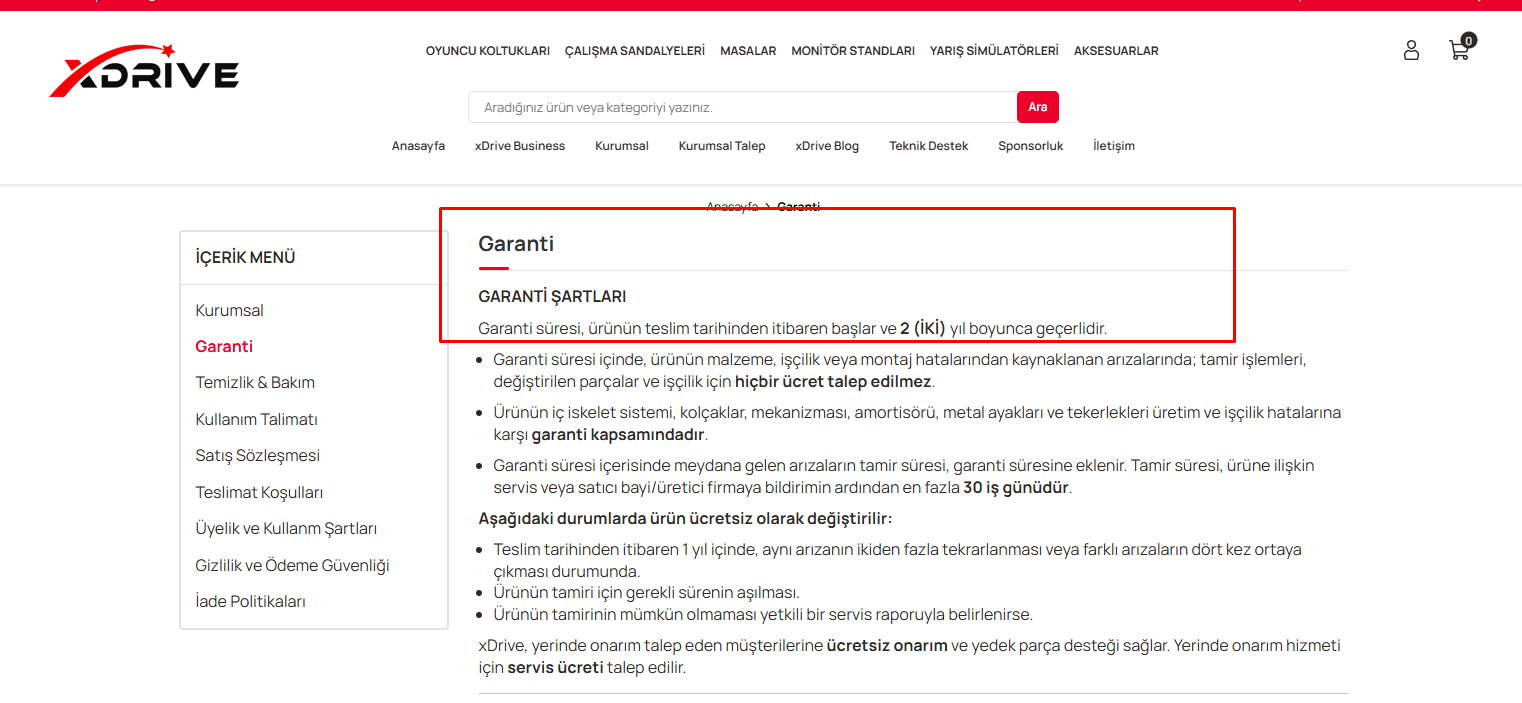Open Satış Sözleşmesi page
Screen dimensions: 1522x703
click(258, 455)
